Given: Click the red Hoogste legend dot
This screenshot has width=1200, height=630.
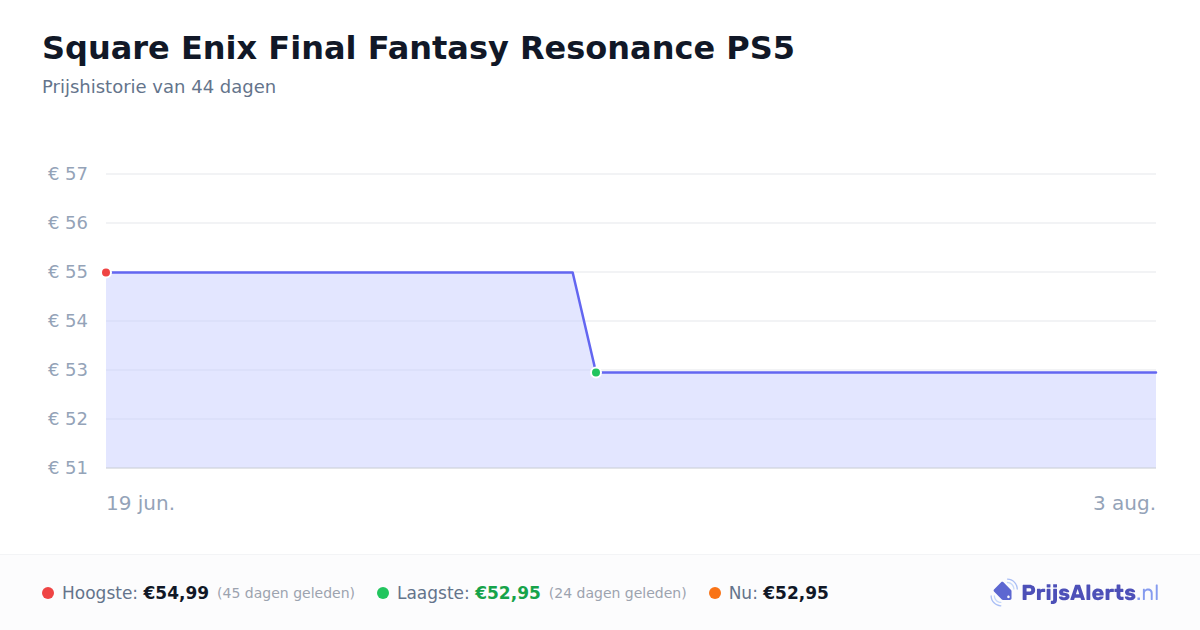Looking at the screenshot, I should pyautogui.click(x=48, y=593).
